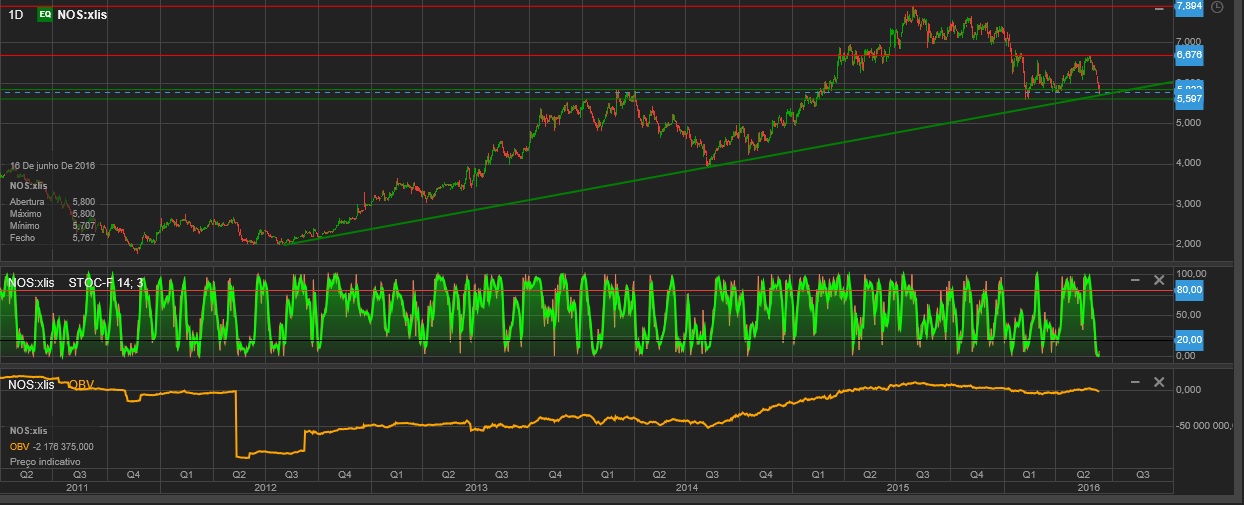Click the 2016 year label on the time axis
This screenshot has height=505, width=1244.
coord(1088,487)
